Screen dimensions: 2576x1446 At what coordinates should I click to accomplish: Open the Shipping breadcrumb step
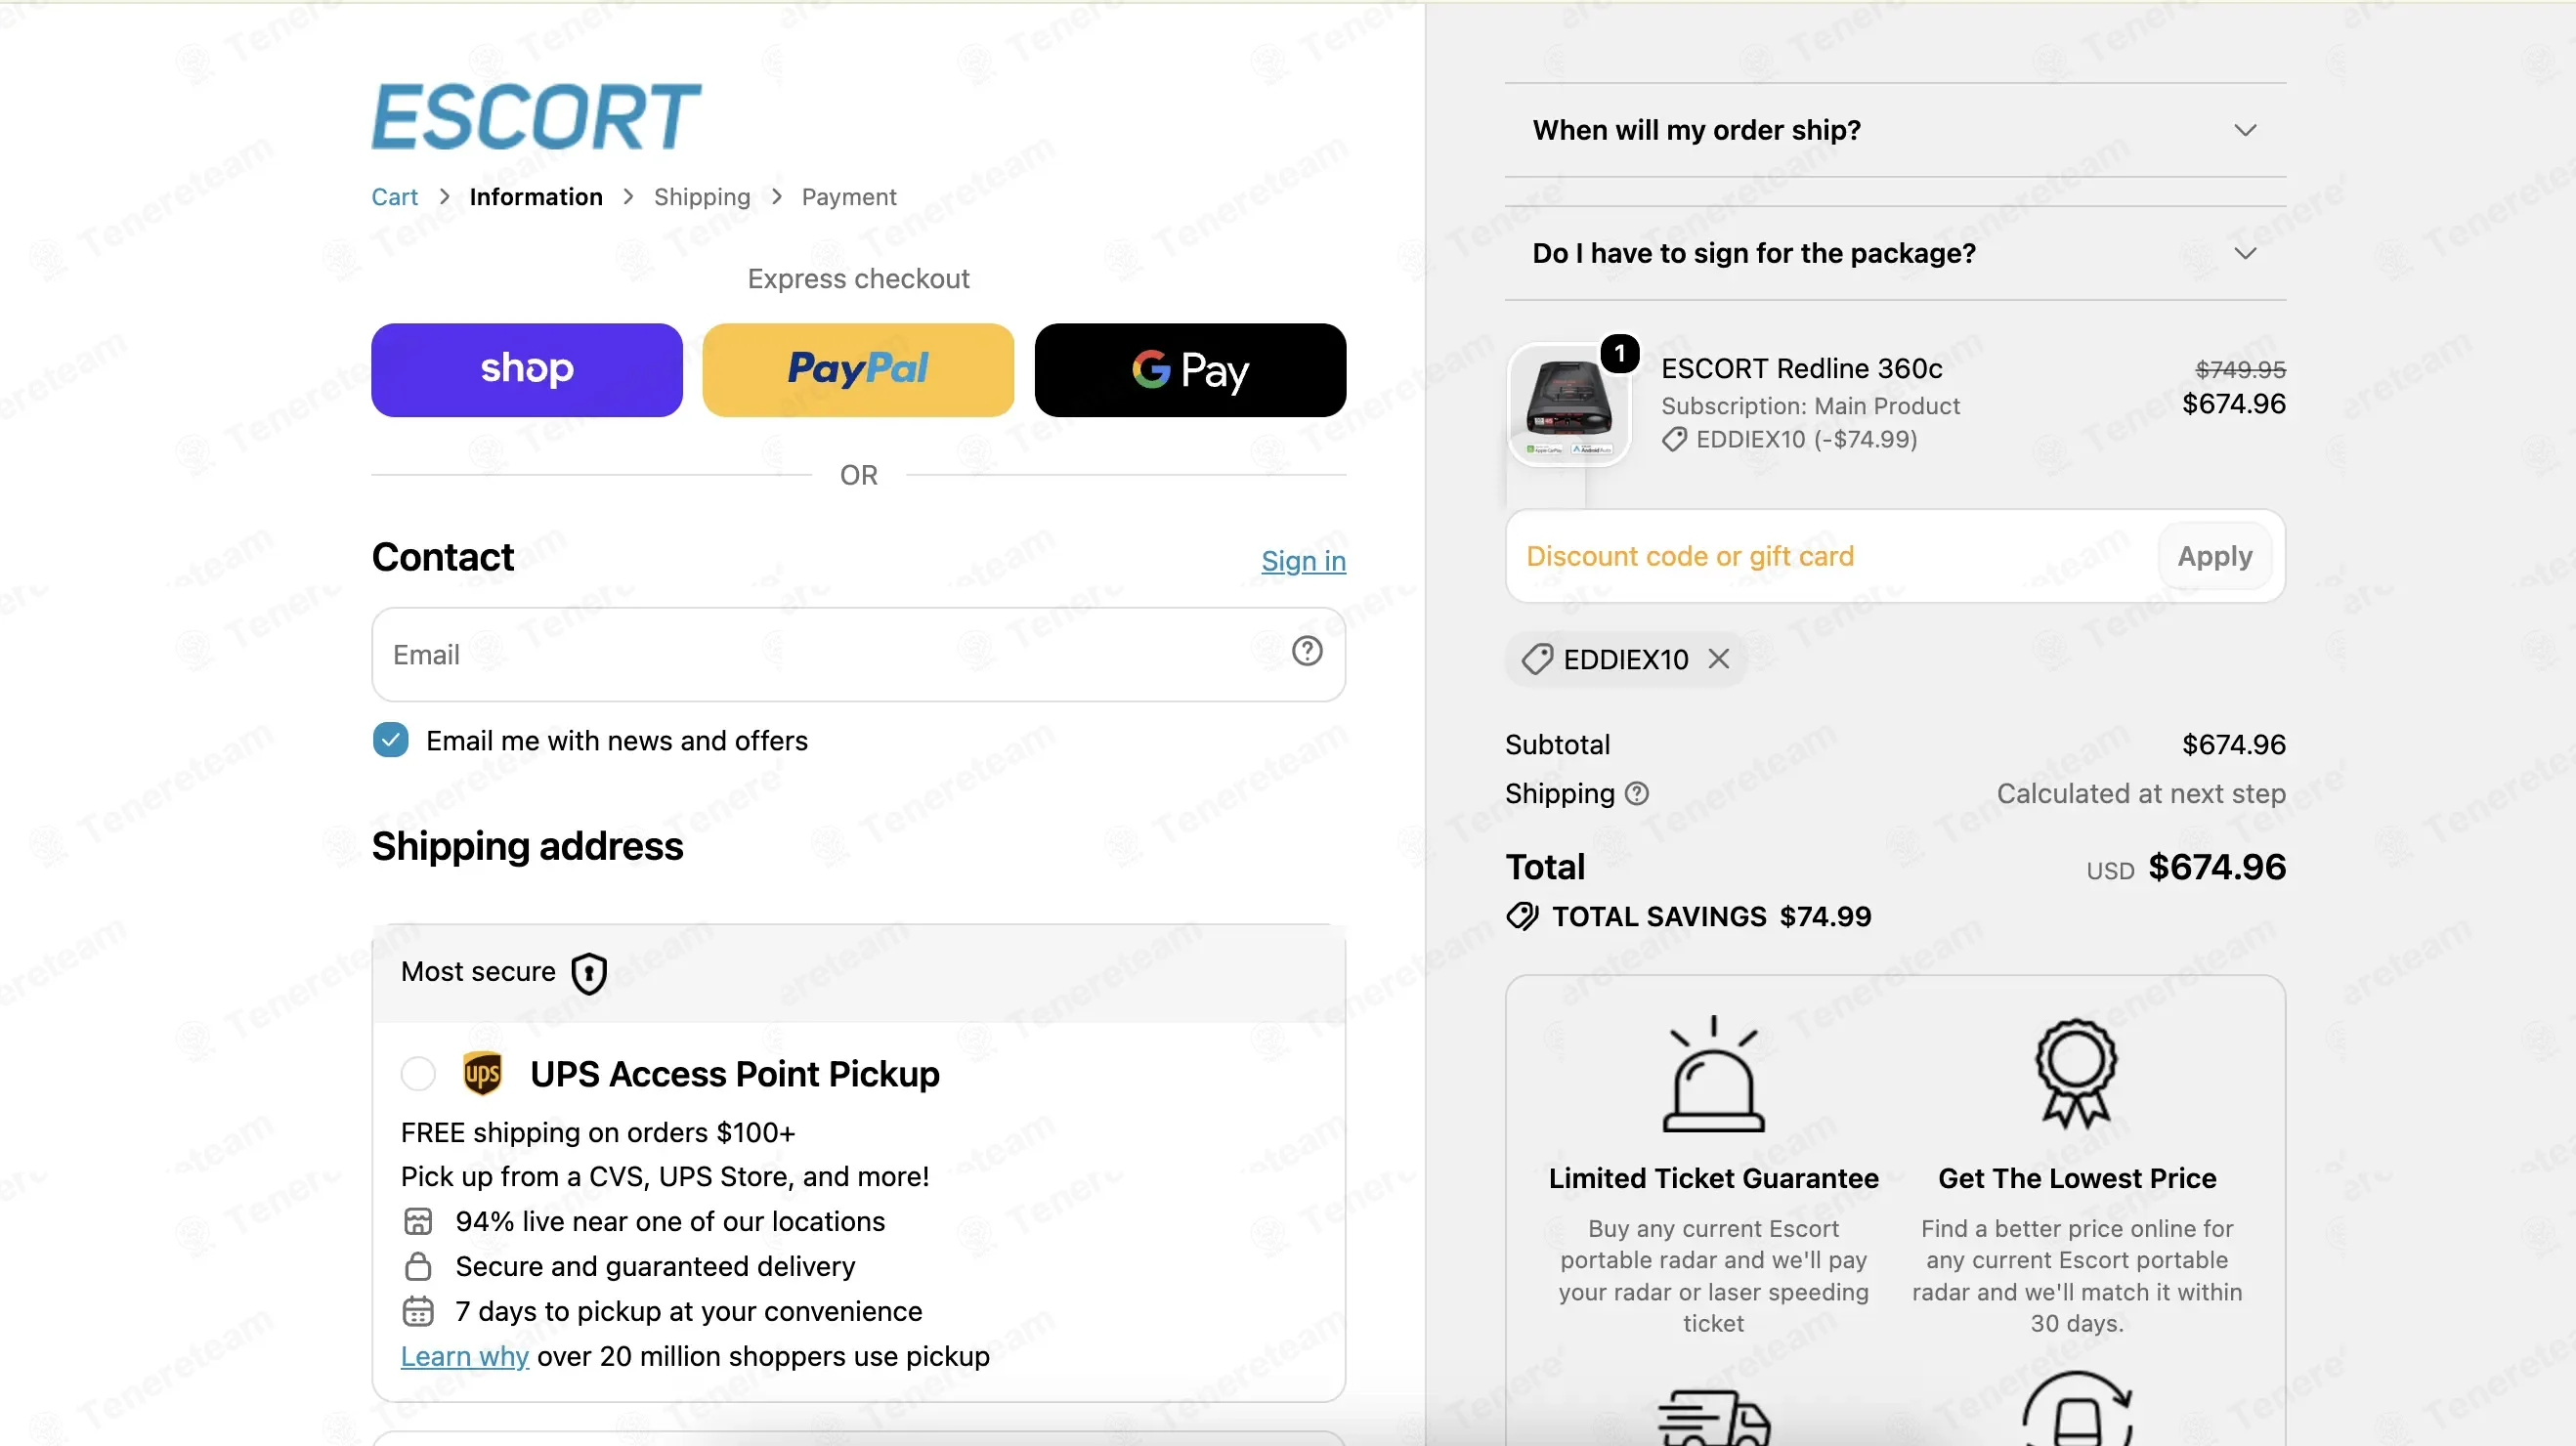click(702, 197)
